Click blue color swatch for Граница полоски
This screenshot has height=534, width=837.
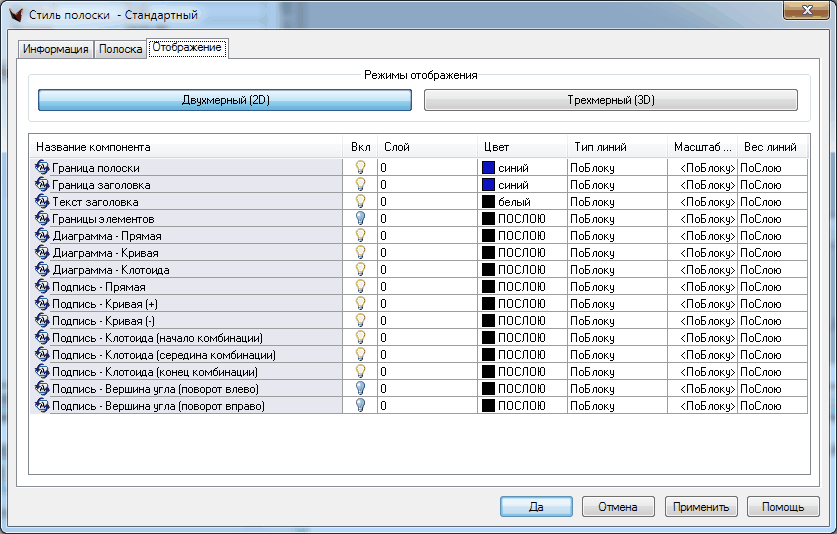pos(489,168)
